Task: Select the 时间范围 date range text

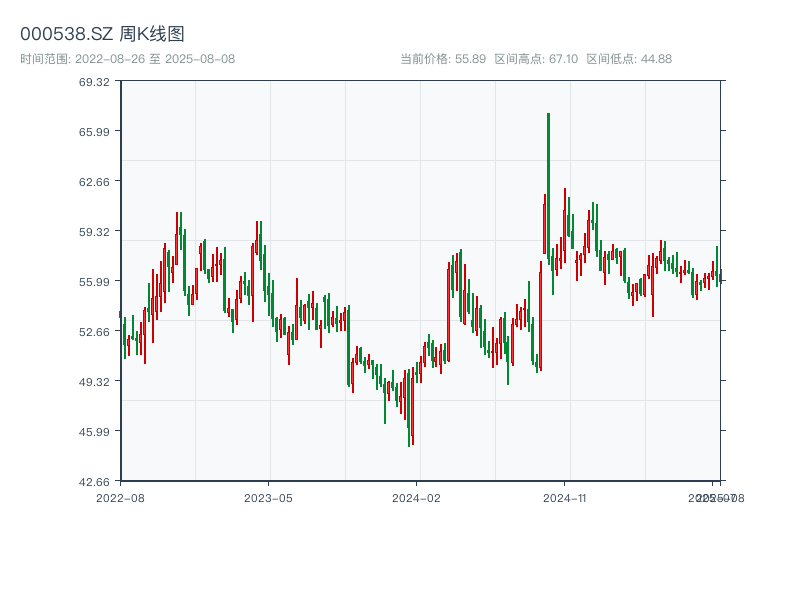Action: pos(127,59)
